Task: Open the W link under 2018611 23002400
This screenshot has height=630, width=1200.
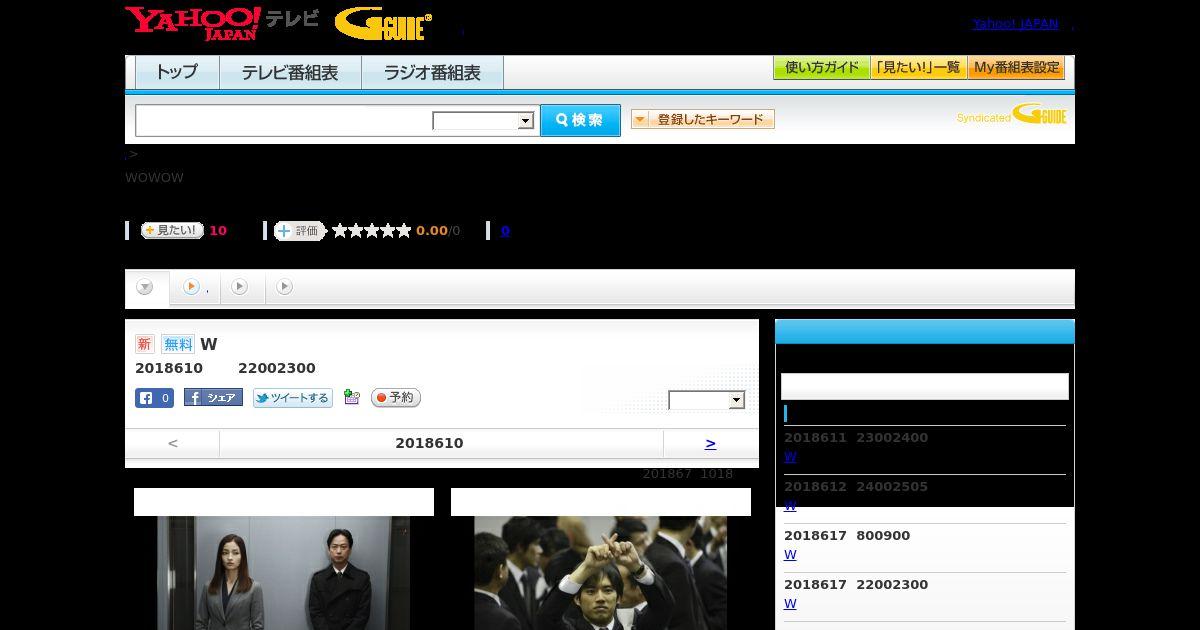Action: [790, 457]
